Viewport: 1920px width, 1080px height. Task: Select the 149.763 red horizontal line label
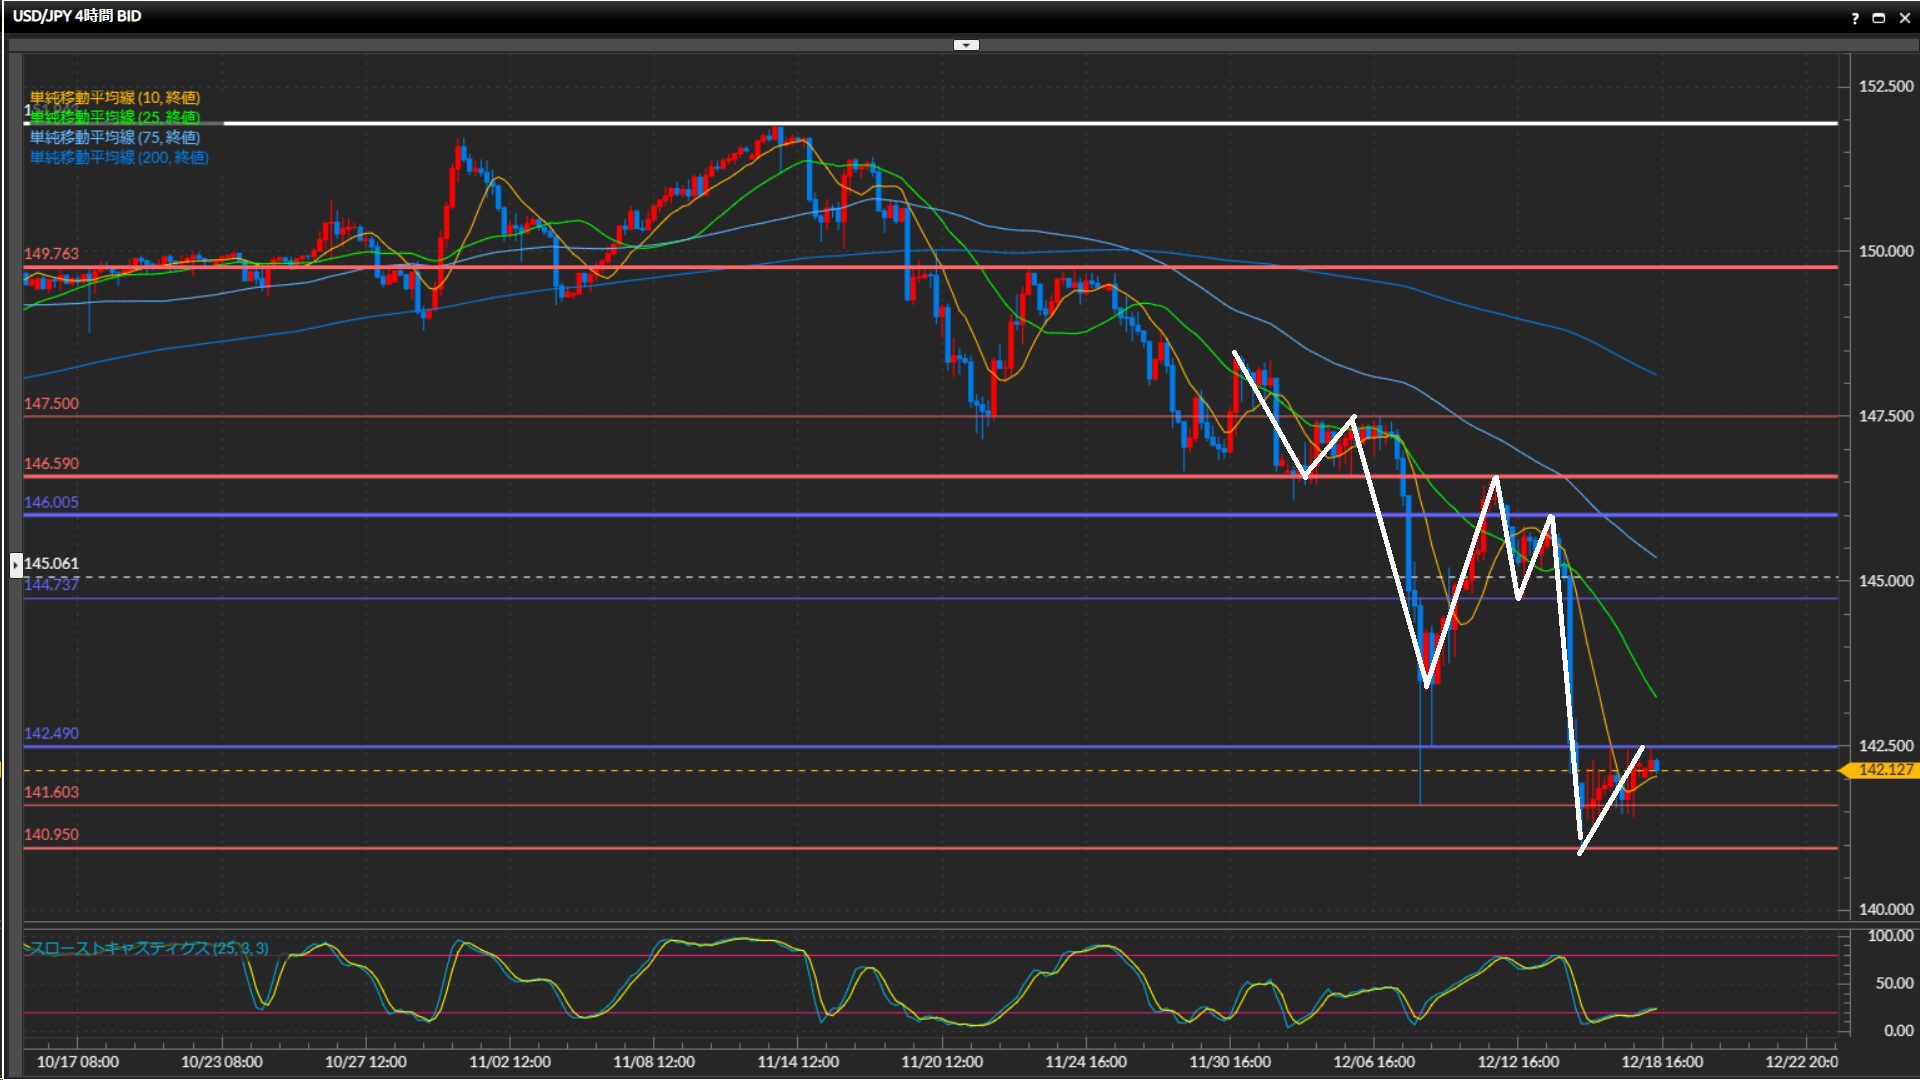click(x=51, y=254)
